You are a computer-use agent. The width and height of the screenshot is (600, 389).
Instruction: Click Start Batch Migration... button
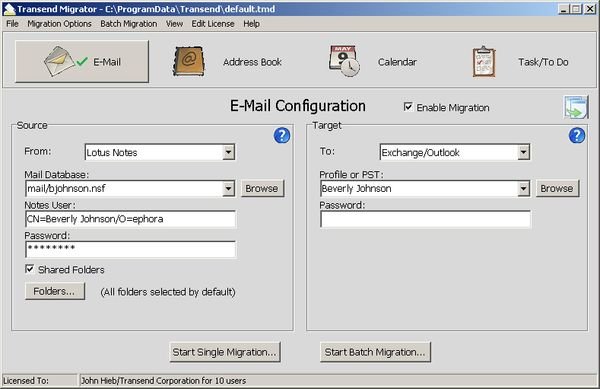375,352
